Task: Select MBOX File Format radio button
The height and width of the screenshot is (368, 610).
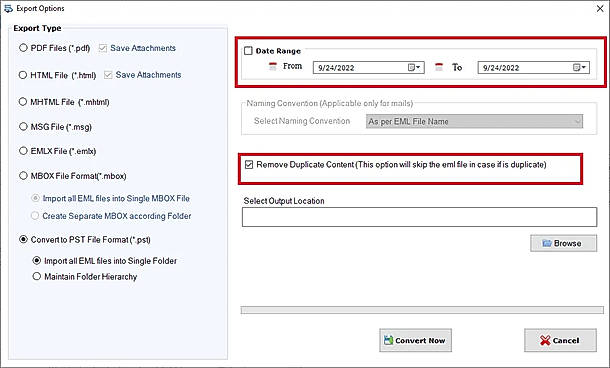Action: point(23,176)
